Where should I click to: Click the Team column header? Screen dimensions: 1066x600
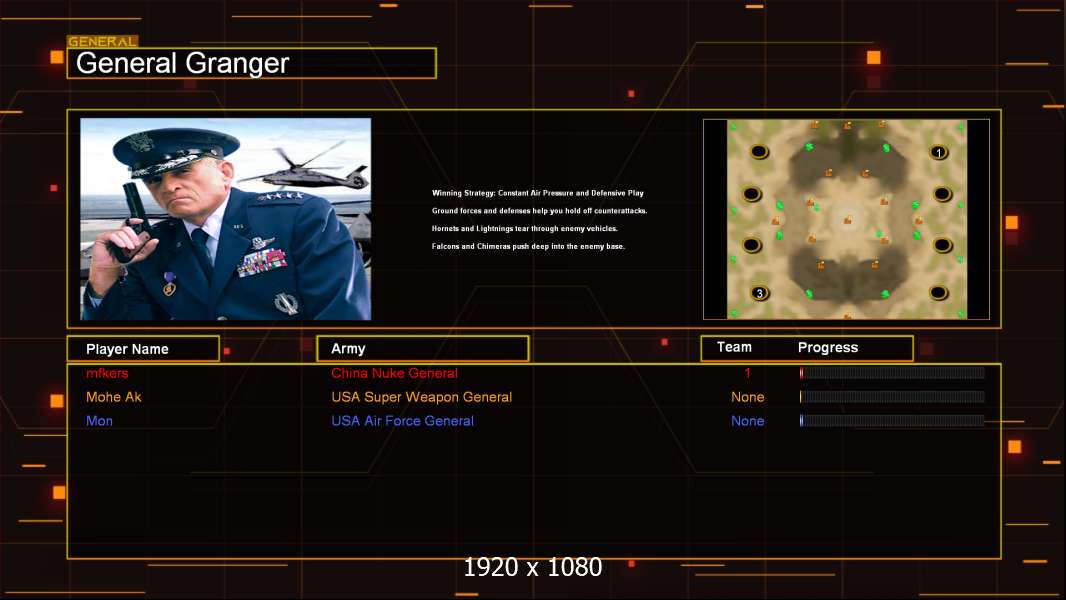tap(734, 347)
